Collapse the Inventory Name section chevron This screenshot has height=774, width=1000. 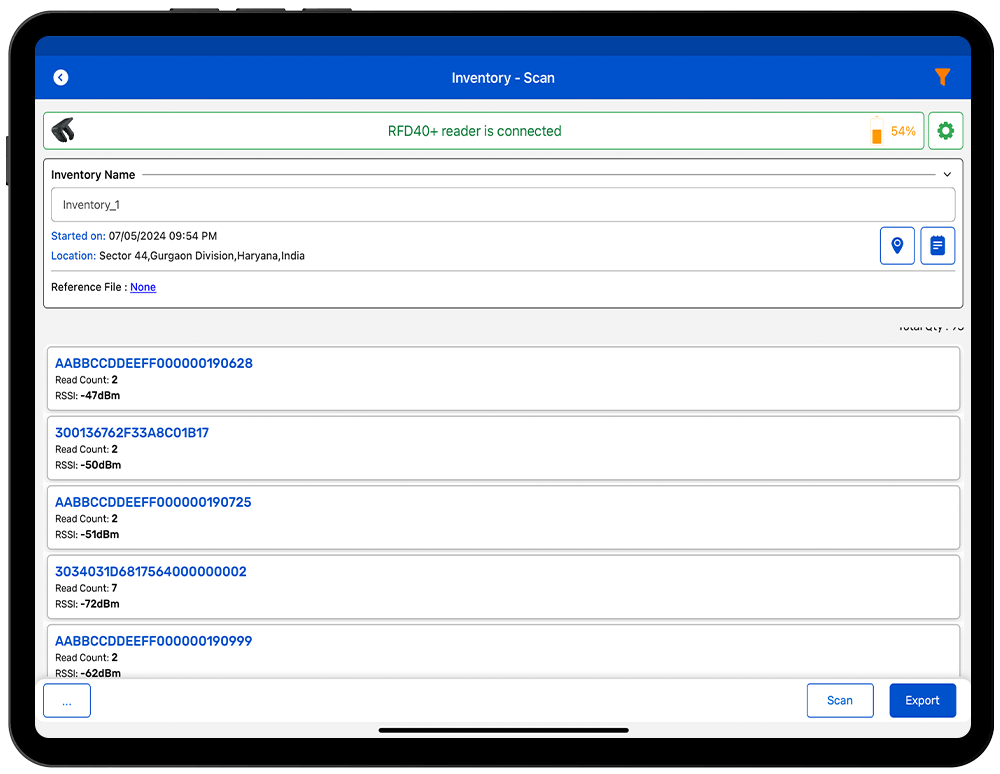click(x=947, y=175)
